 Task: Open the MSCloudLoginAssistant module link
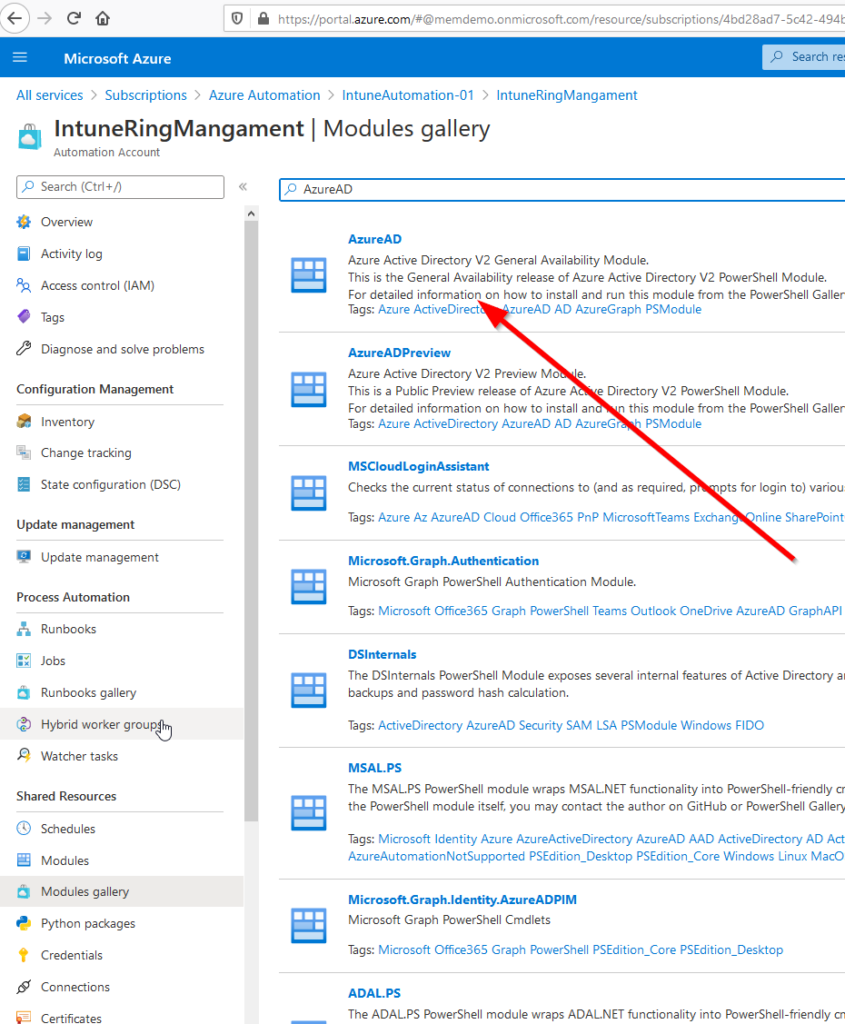[x=419, y=466]
